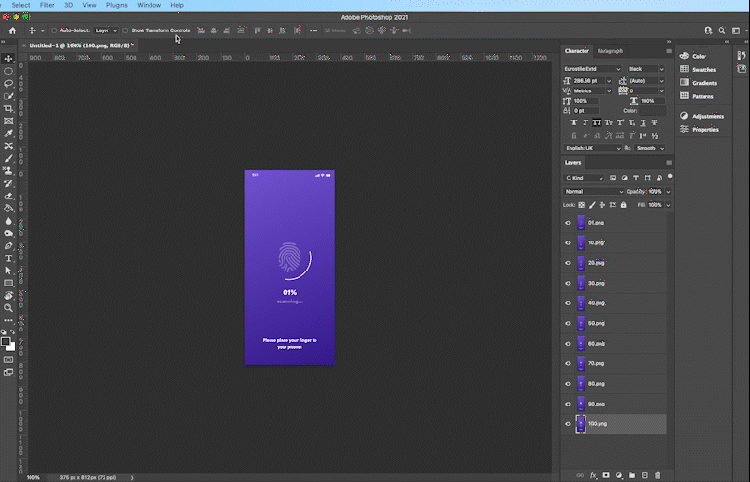The width and height of the screenshot is (750, 482).
Task: Click the layer Opacity value field
Action: (655, 191)
